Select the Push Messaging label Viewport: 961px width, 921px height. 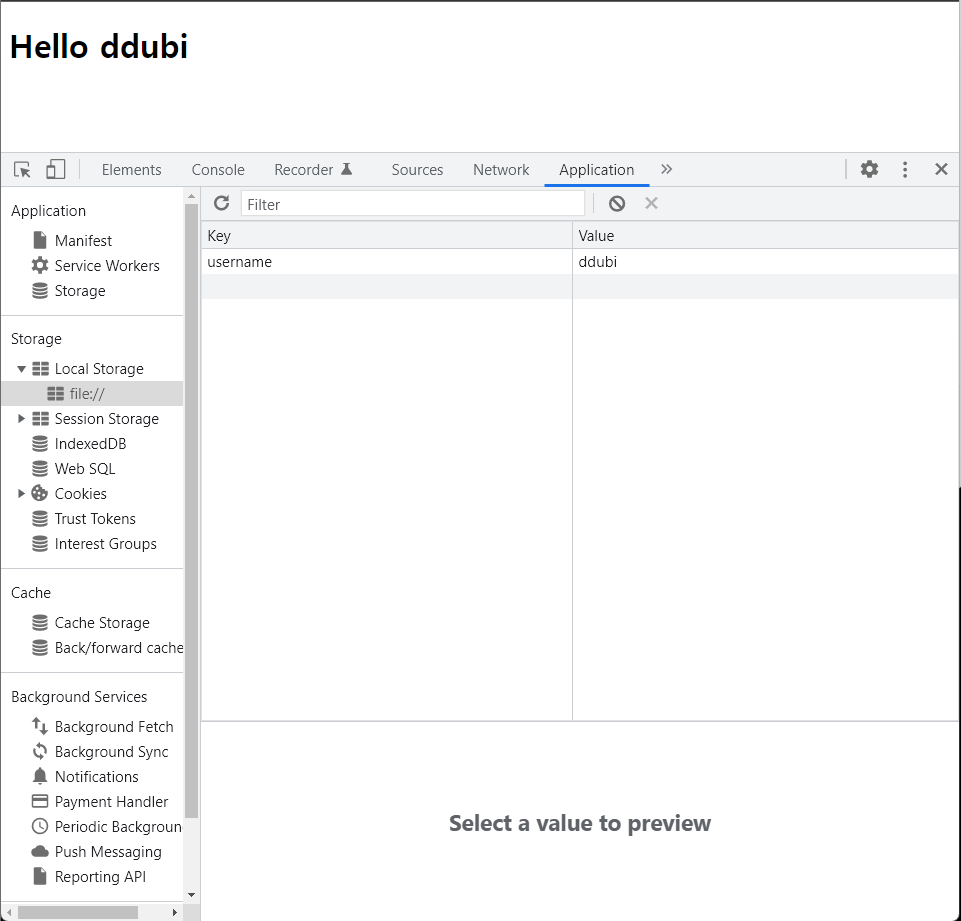pyautogui.click(x=108, y=852)
